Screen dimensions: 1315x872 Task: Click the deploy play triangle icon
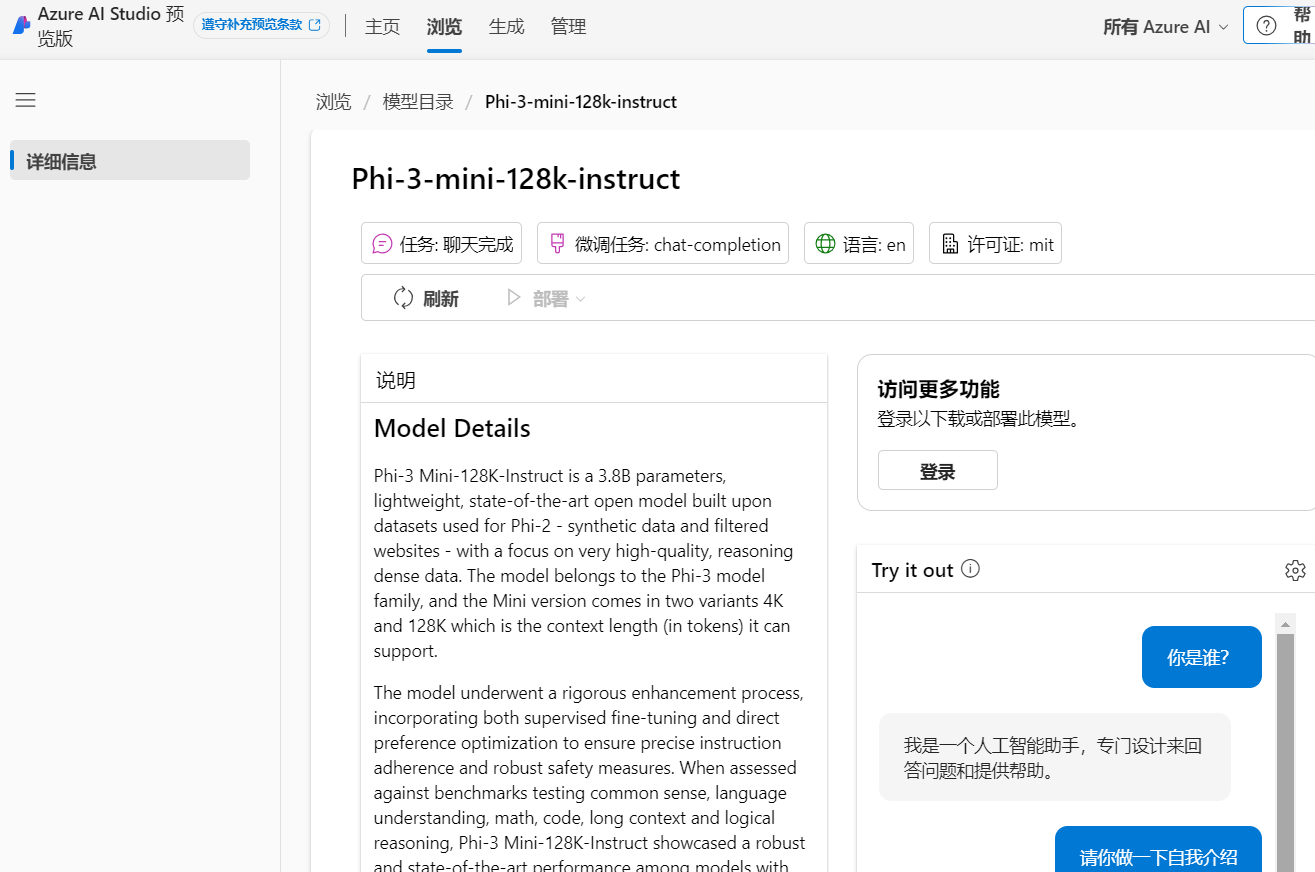(514, 297)
